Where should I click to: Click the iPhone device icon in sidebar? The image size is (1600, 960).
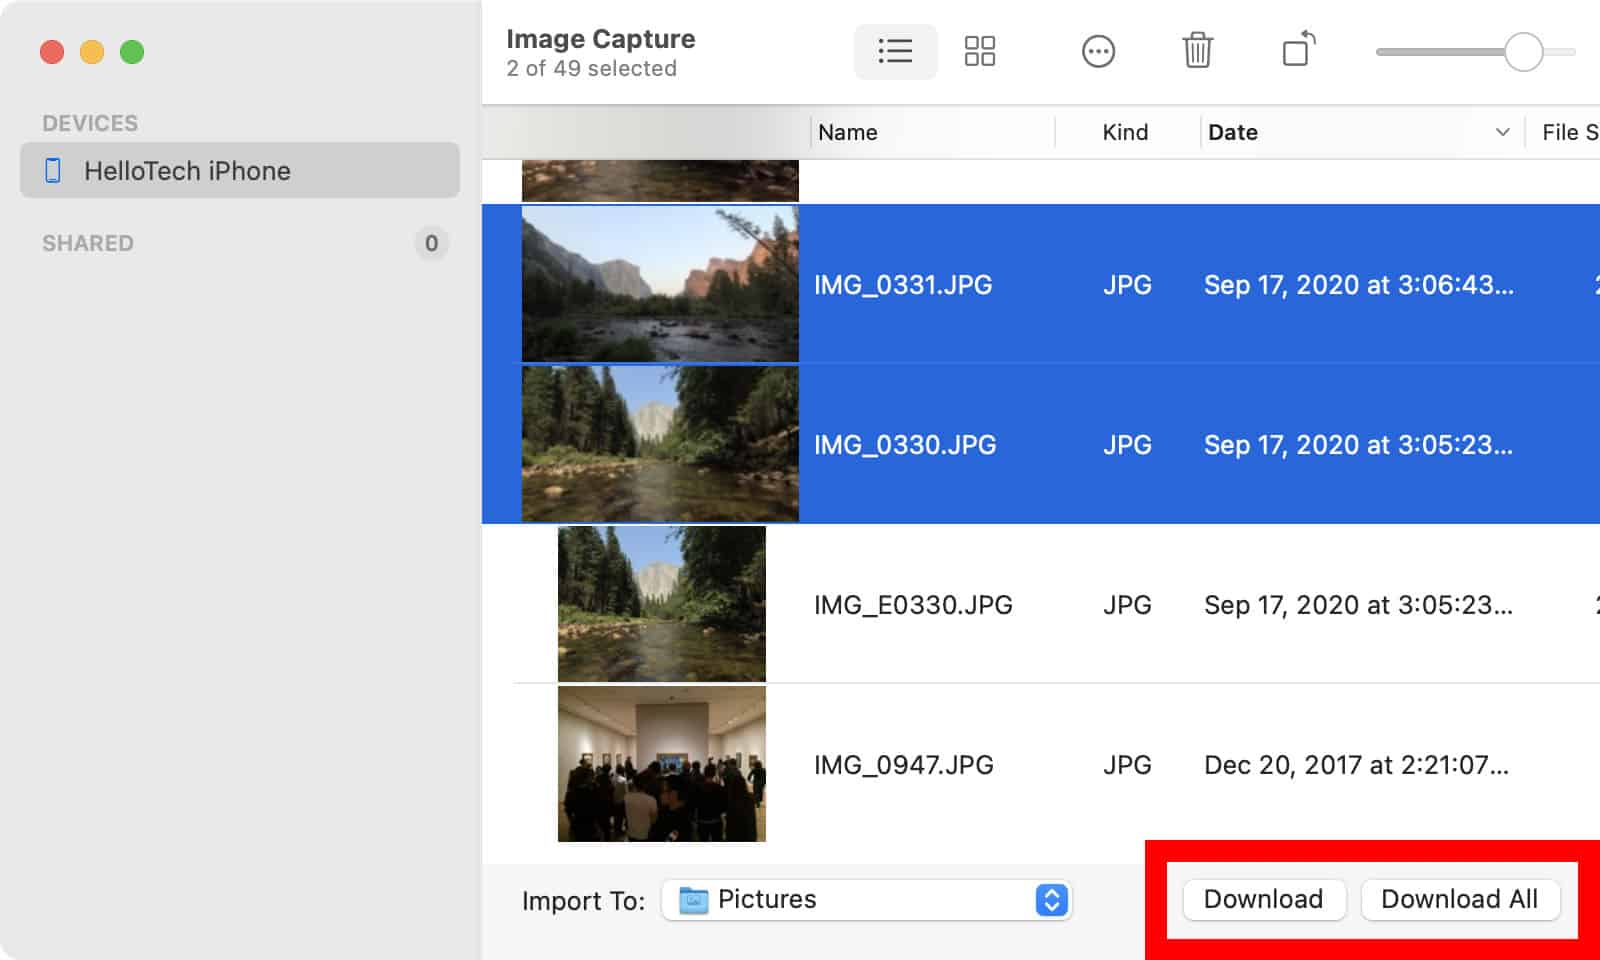click(x=53, y=171)
